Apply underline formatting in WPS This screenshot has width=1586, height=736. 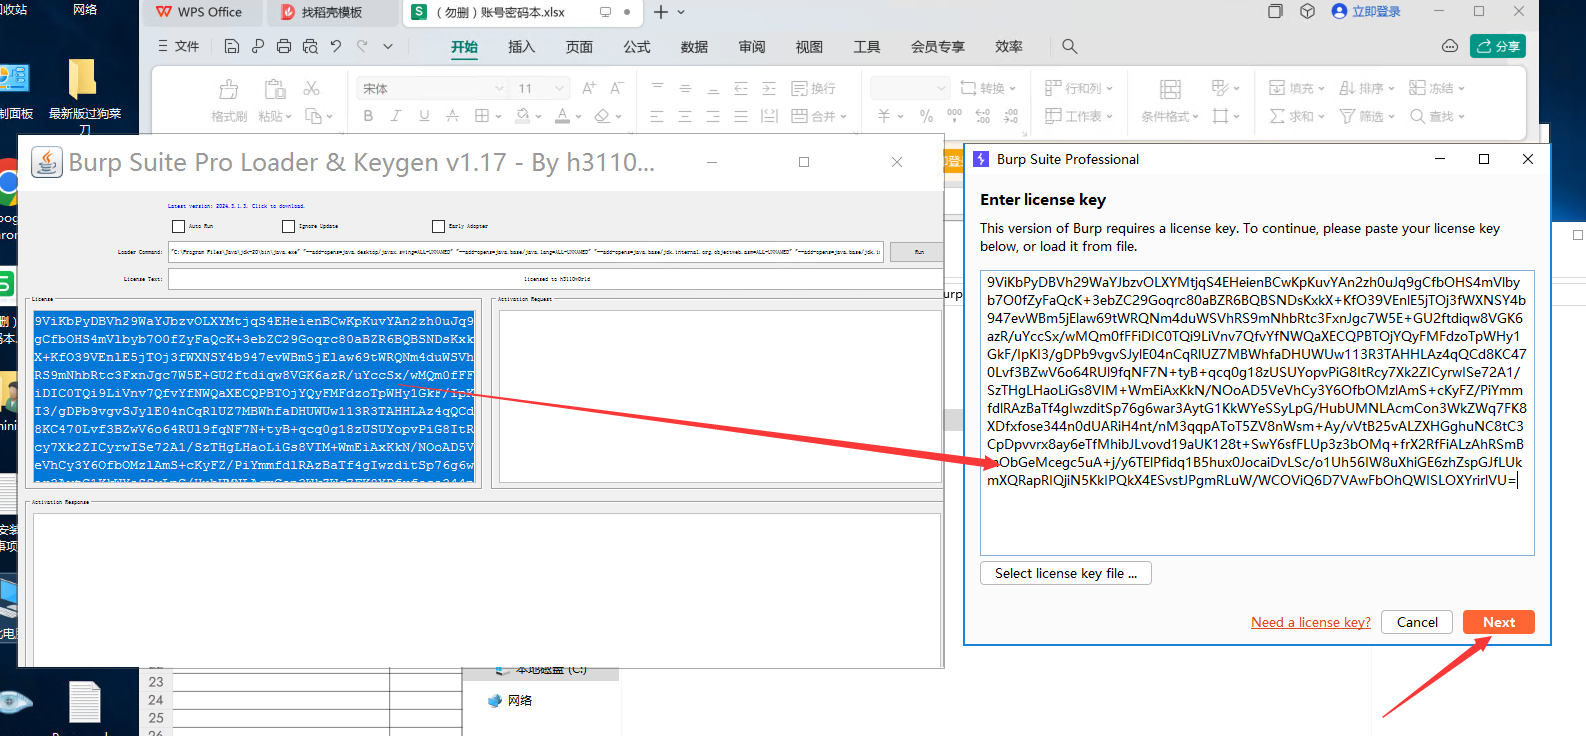[424, 116]
